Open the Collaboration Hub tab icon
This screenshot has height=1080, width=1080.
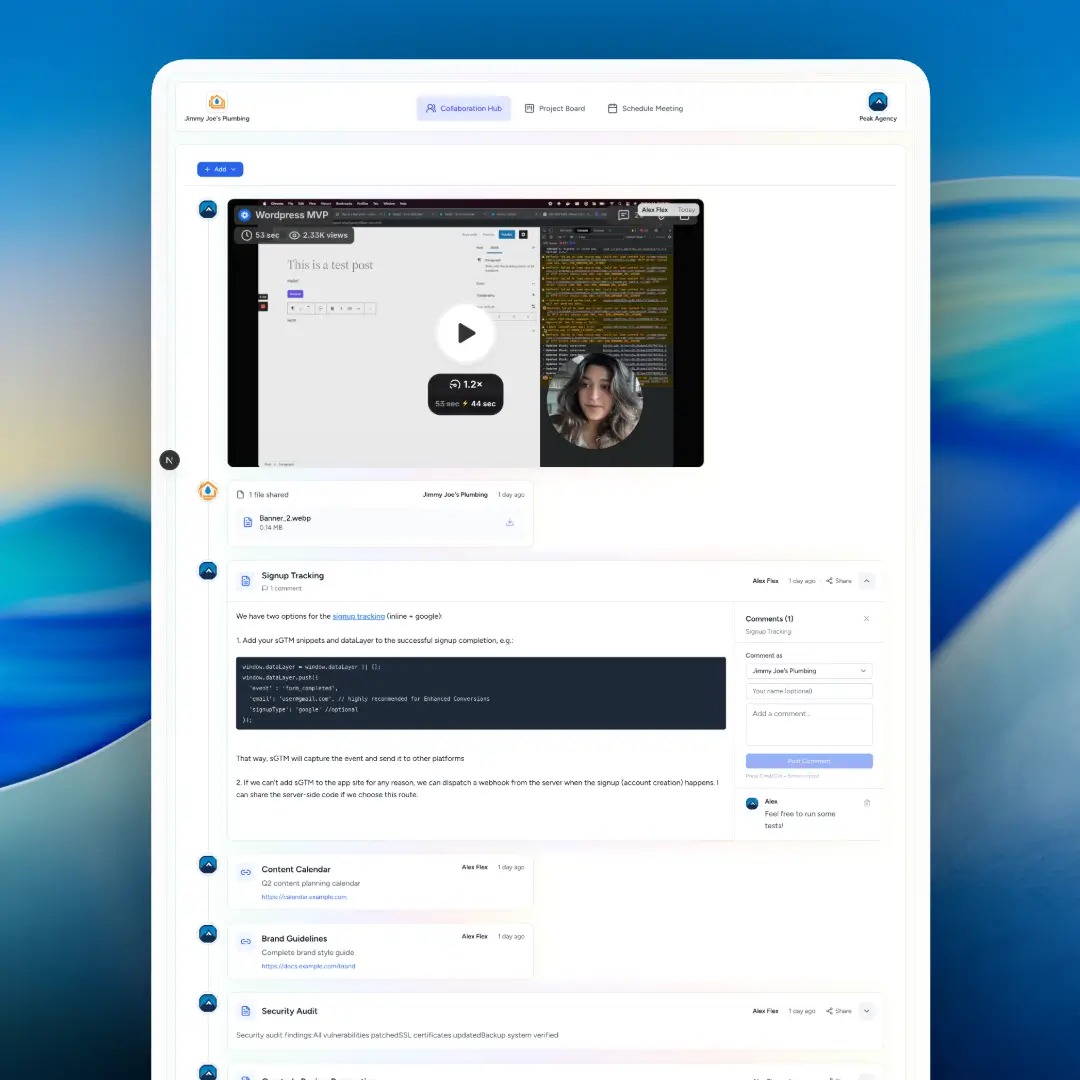pyautogui.click(x=429, y=108)
